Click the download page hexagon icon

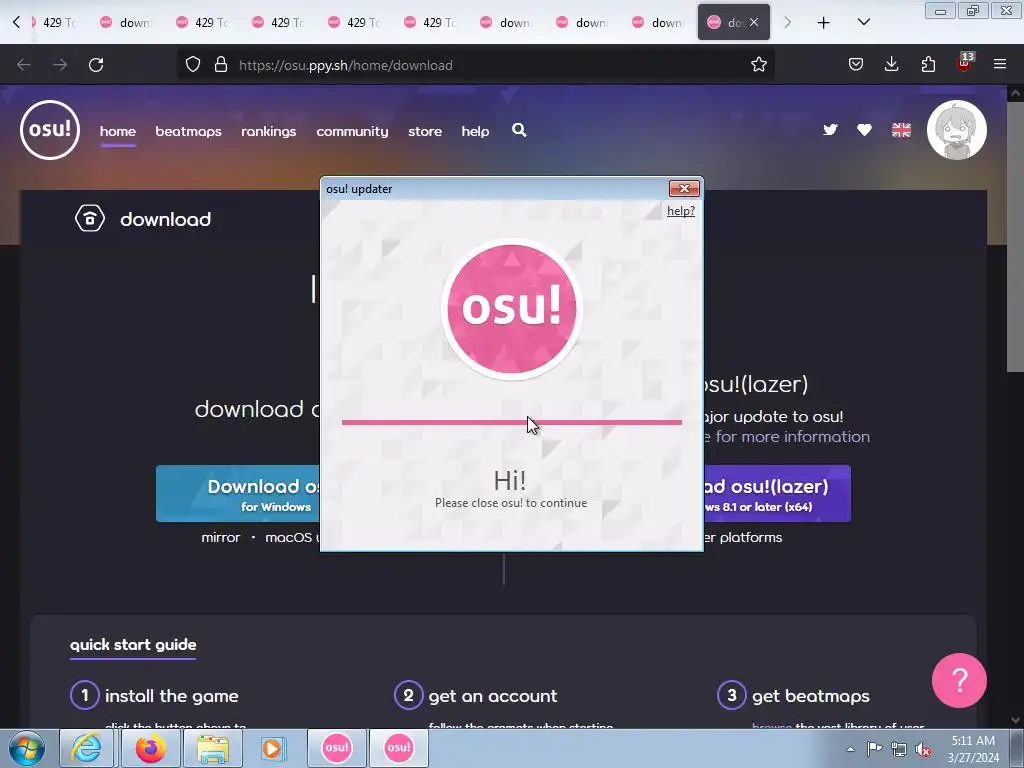pos(89,219)
